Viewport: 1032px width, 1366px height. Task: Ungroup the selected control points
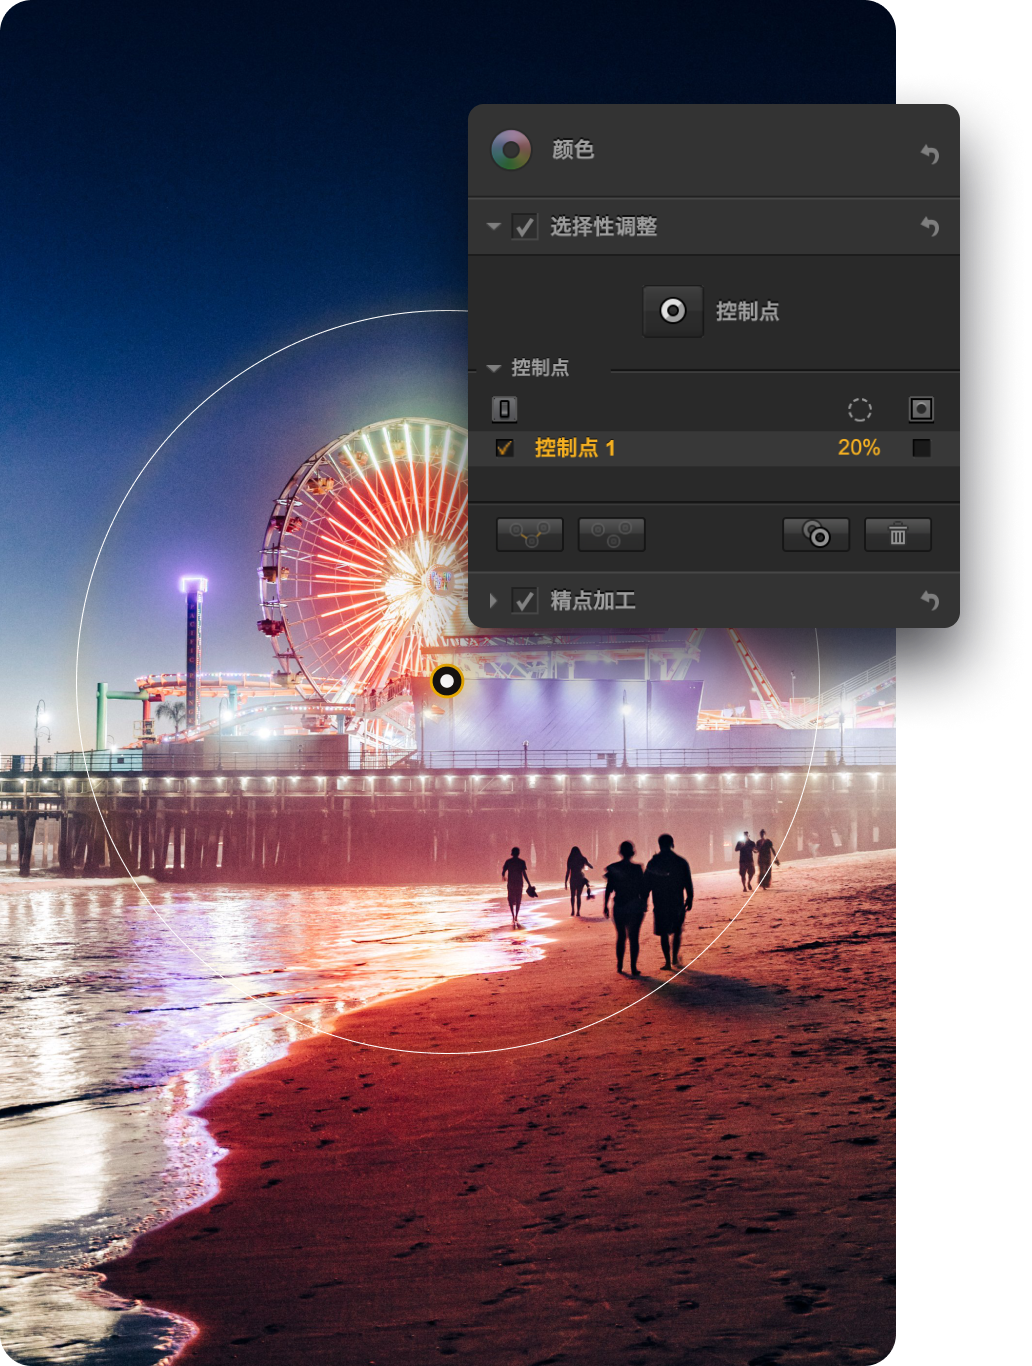[x=612, y=535]
